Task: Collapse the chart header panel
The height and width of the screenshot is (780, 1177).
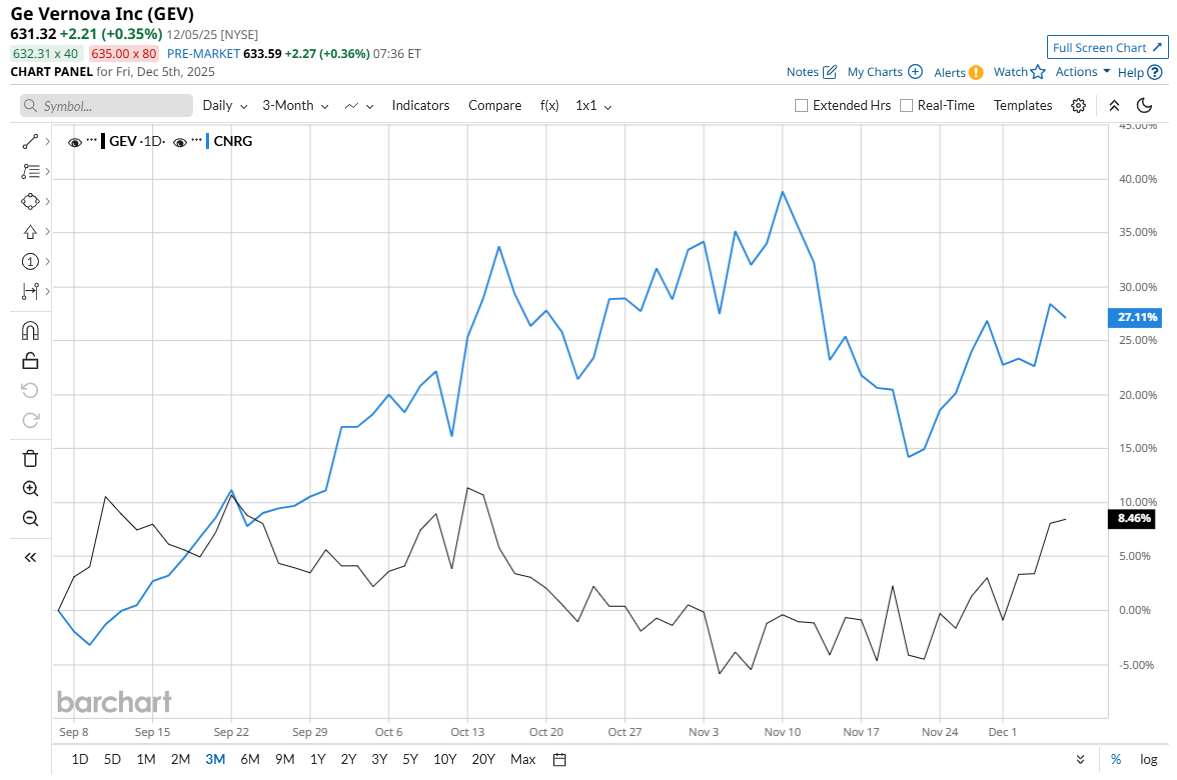Action: pyautogui.click(x=1114, y=106)
